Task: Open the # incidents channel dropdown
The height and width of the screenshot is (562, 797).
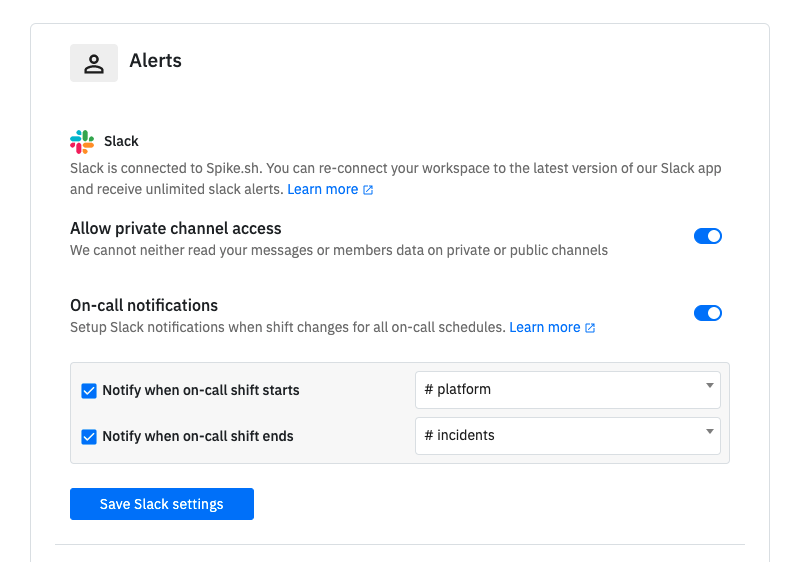Action: [x=567, y=436]
